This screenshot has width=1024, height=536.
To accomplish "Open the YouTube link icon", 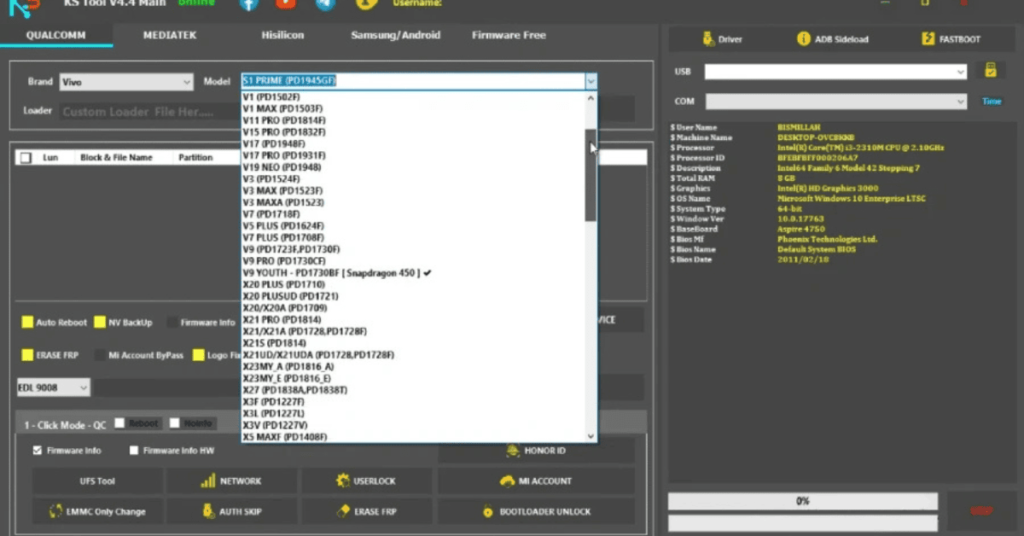I will (x=285, y=4).
